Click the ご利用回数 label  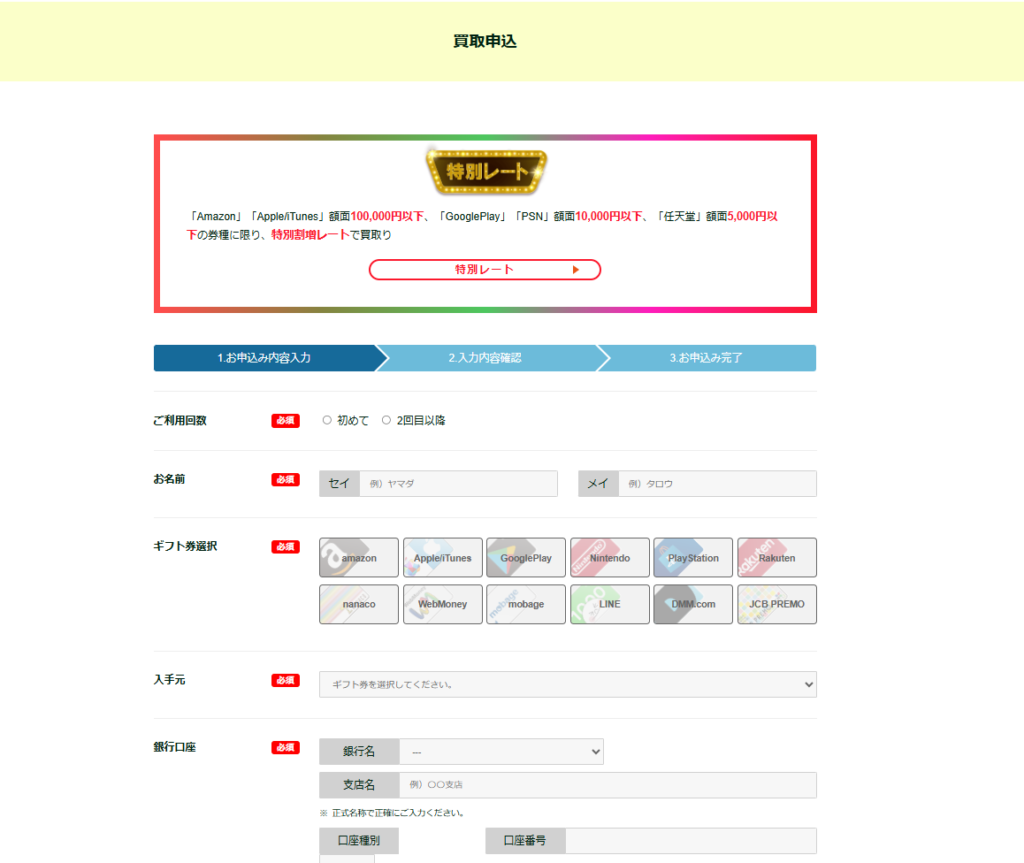pos(180,420)
